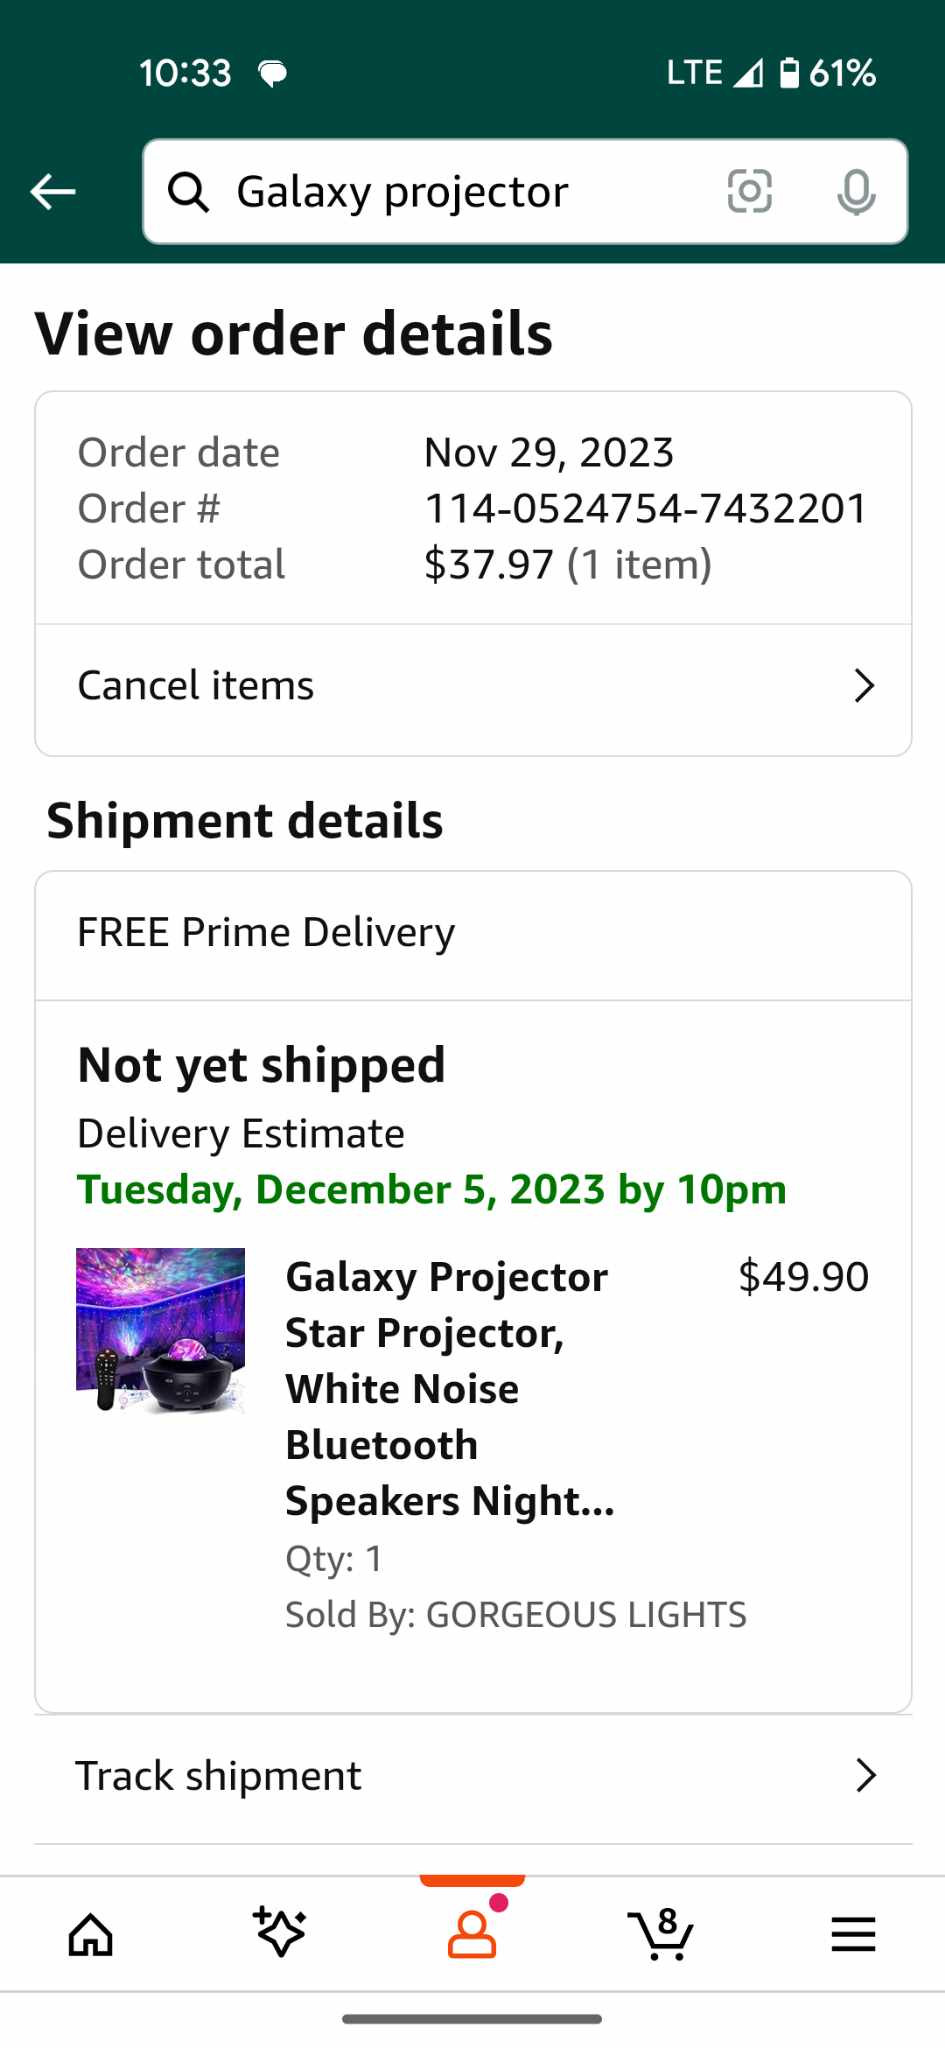Image resolution: width=945 pixels, height=2048 pixels.
Task: Select Cancel items option
Action: point(196,686)
